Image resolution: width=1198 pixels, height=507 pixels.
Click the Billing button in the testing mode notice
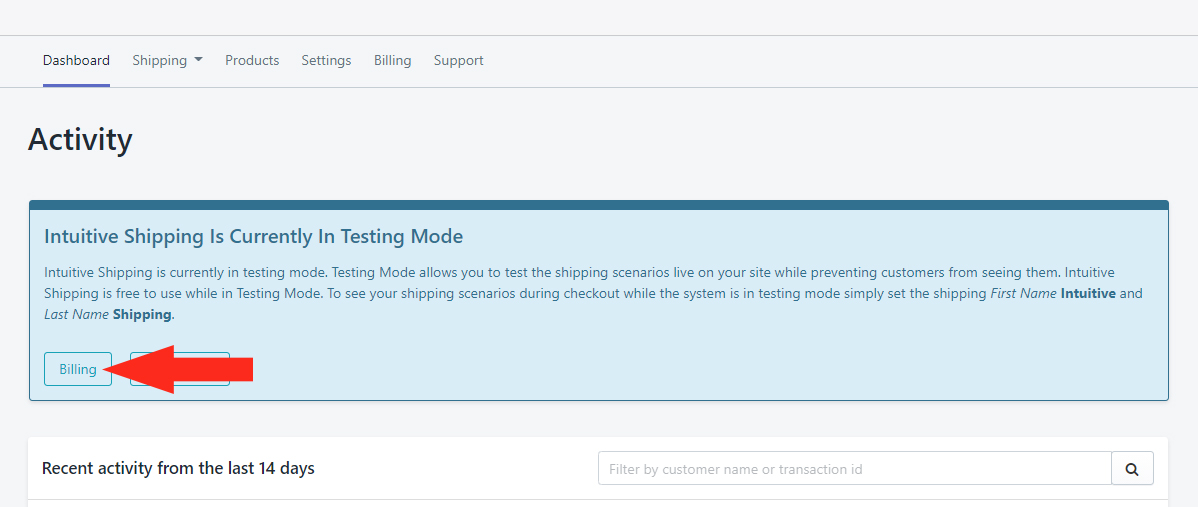click(78, 369)
